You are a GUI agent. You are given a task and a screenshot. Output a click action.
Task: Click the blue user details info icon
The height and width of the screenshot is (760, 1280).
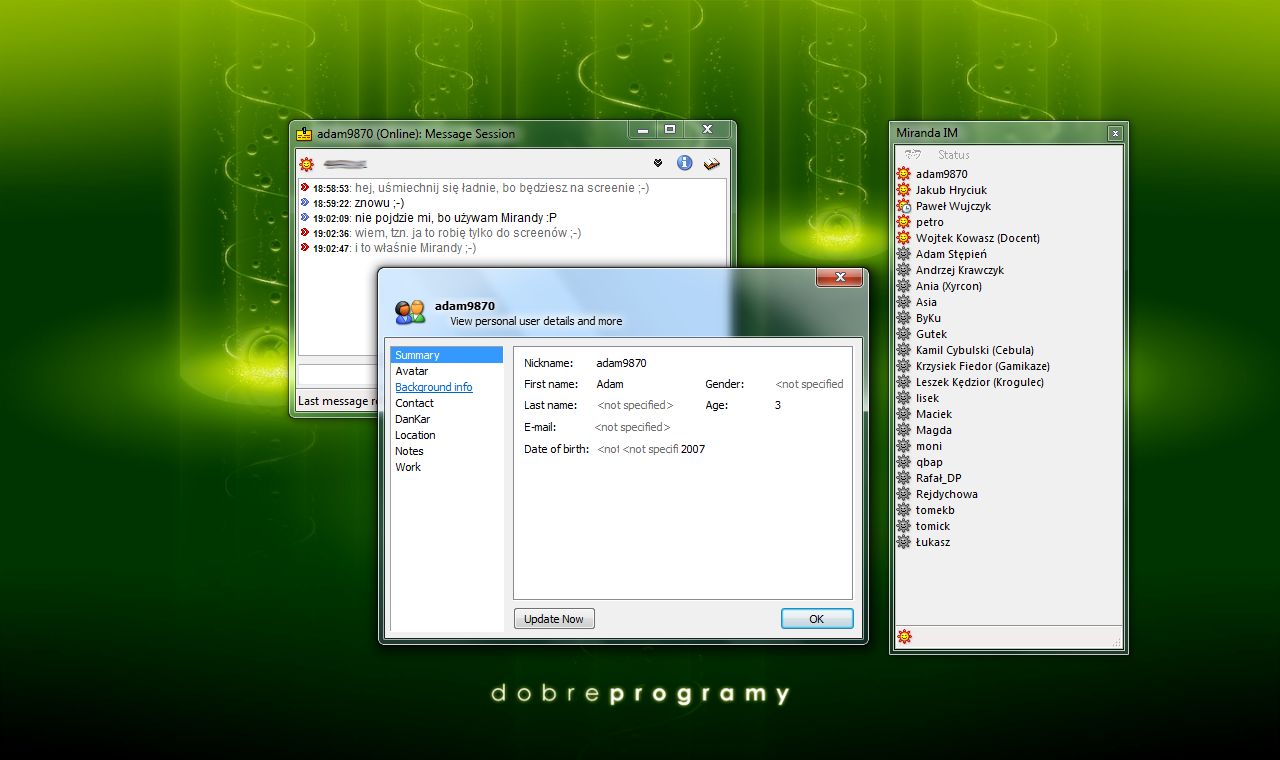point(685,163)
